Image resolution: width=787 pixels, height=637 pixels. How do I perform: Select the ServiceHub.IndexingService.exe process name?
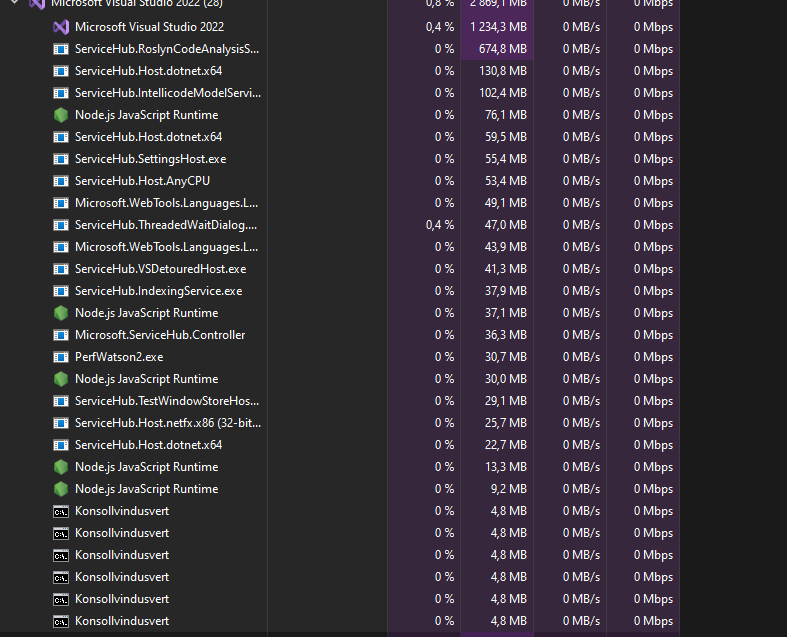(x=159, y=291)
